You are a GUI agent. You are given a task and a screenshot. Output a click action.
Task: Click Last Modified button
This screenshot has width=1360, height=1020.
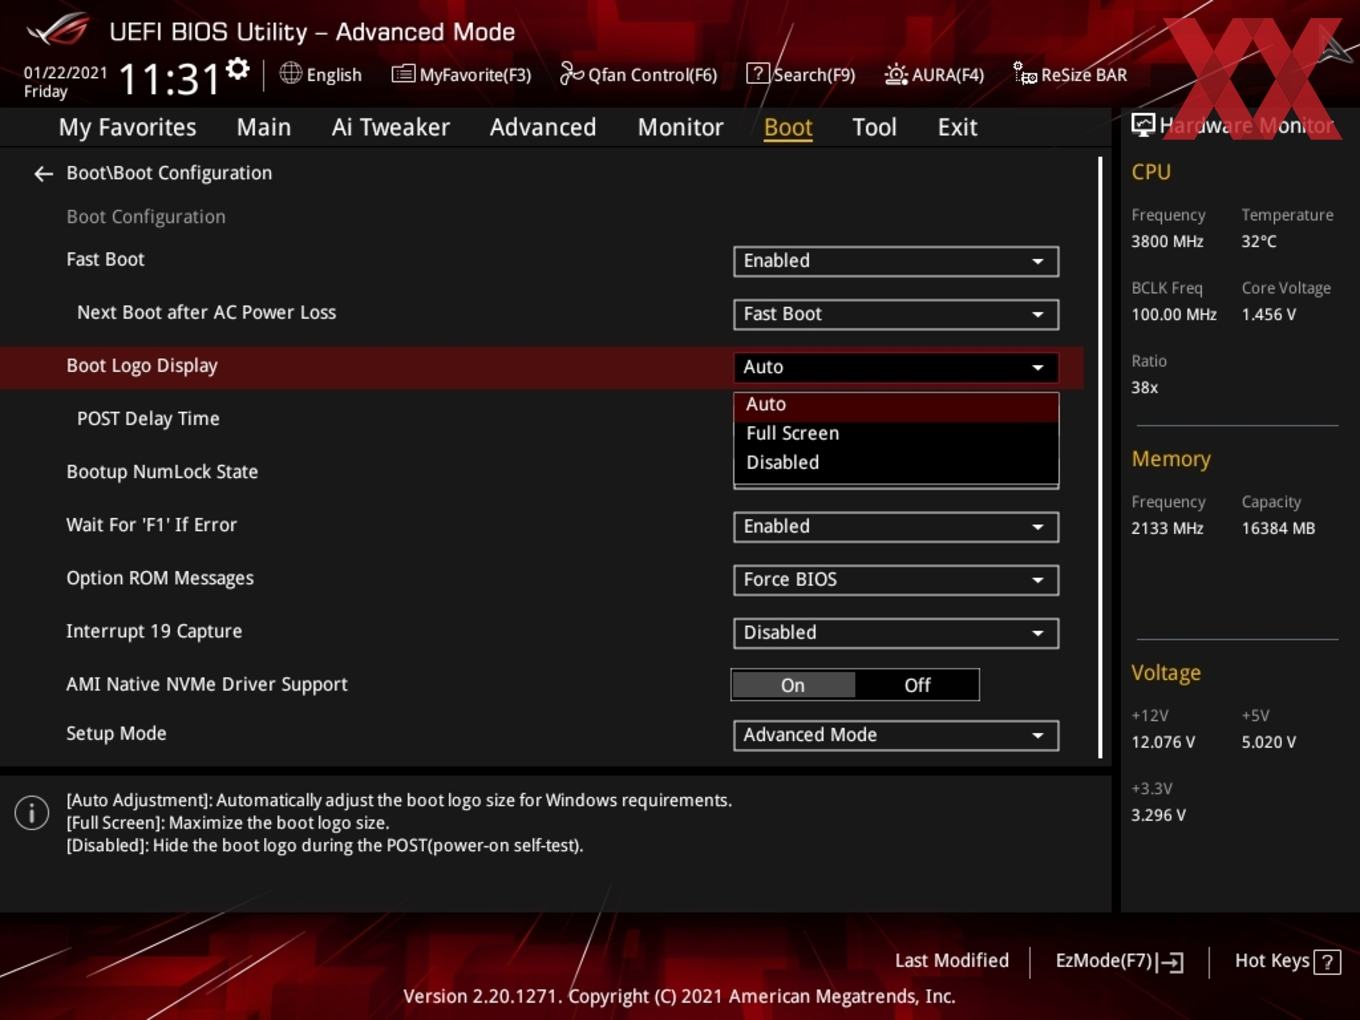[x=952, y=961]
